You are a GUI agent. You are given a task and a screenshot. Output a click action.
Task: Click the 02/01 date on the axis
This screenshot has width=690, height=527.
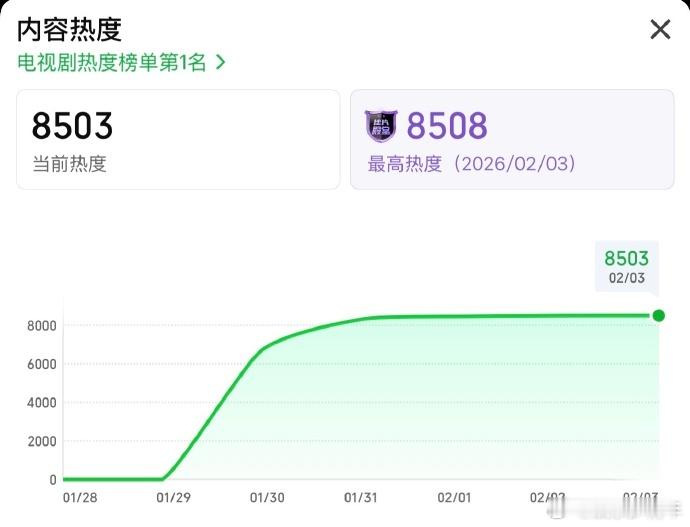pos(454,498)
